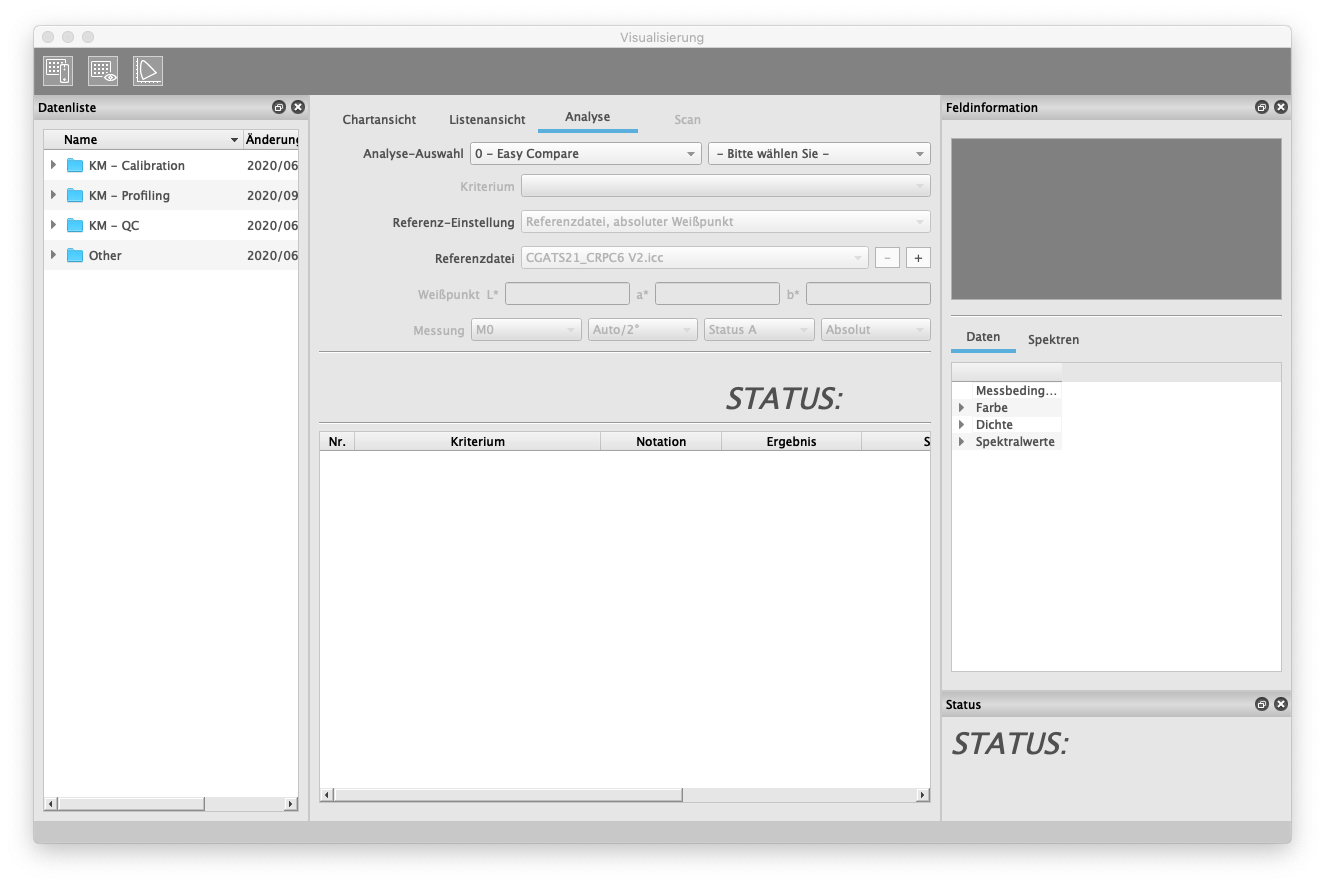Add reference file with plus button
The image size is (1325, 885).
(918, 258)
